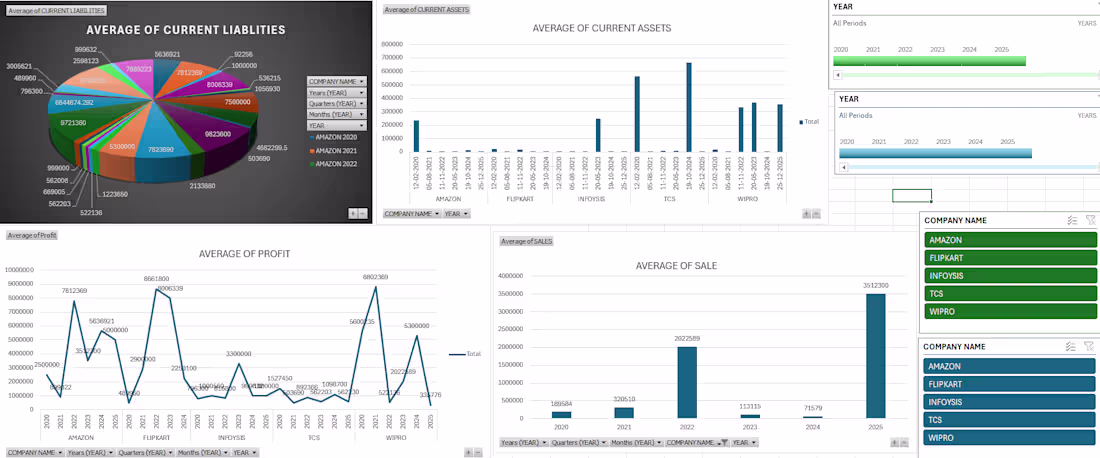Click Total legend on Average of Profit chart
Screen dimensions: 1100x458
[x=465, y=354]
